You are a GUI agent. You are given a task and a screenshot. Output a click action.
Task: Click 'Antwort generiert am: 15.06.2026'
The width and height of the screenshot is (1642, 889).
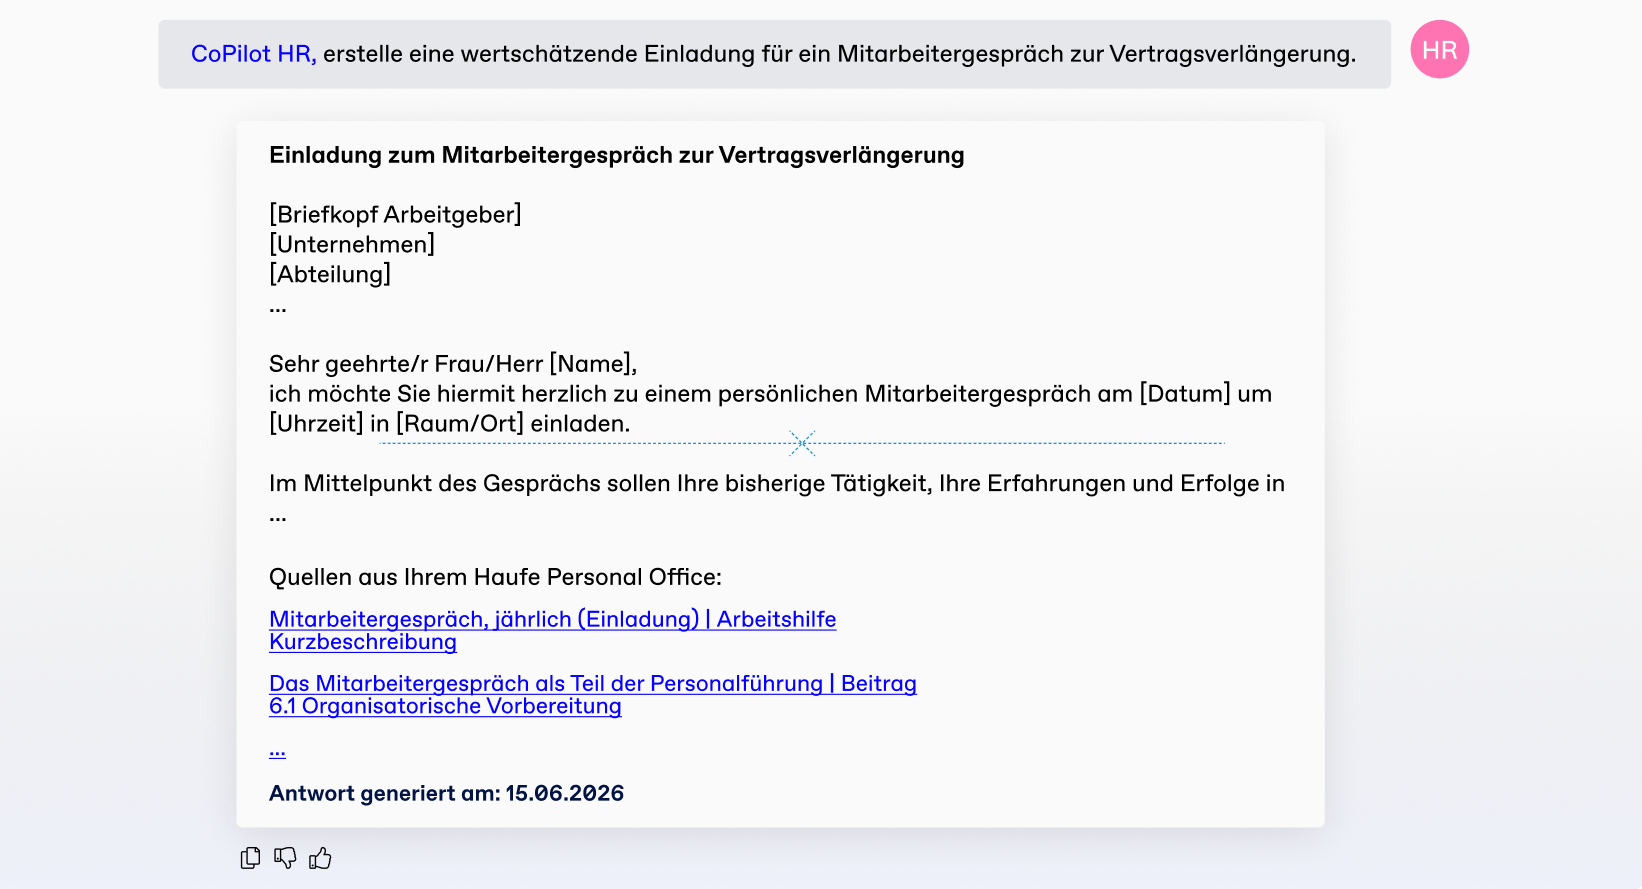(446, 793)
